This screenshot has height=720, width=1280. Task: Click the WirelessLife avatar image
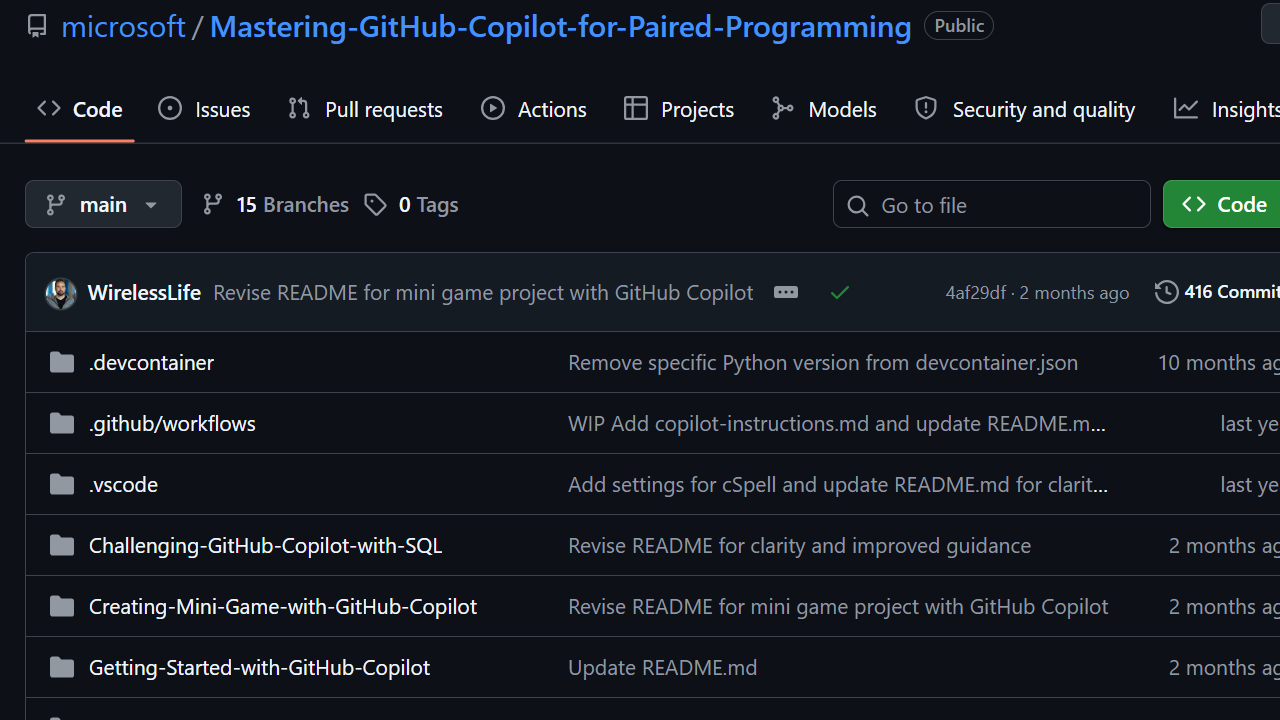pos(61,293)
